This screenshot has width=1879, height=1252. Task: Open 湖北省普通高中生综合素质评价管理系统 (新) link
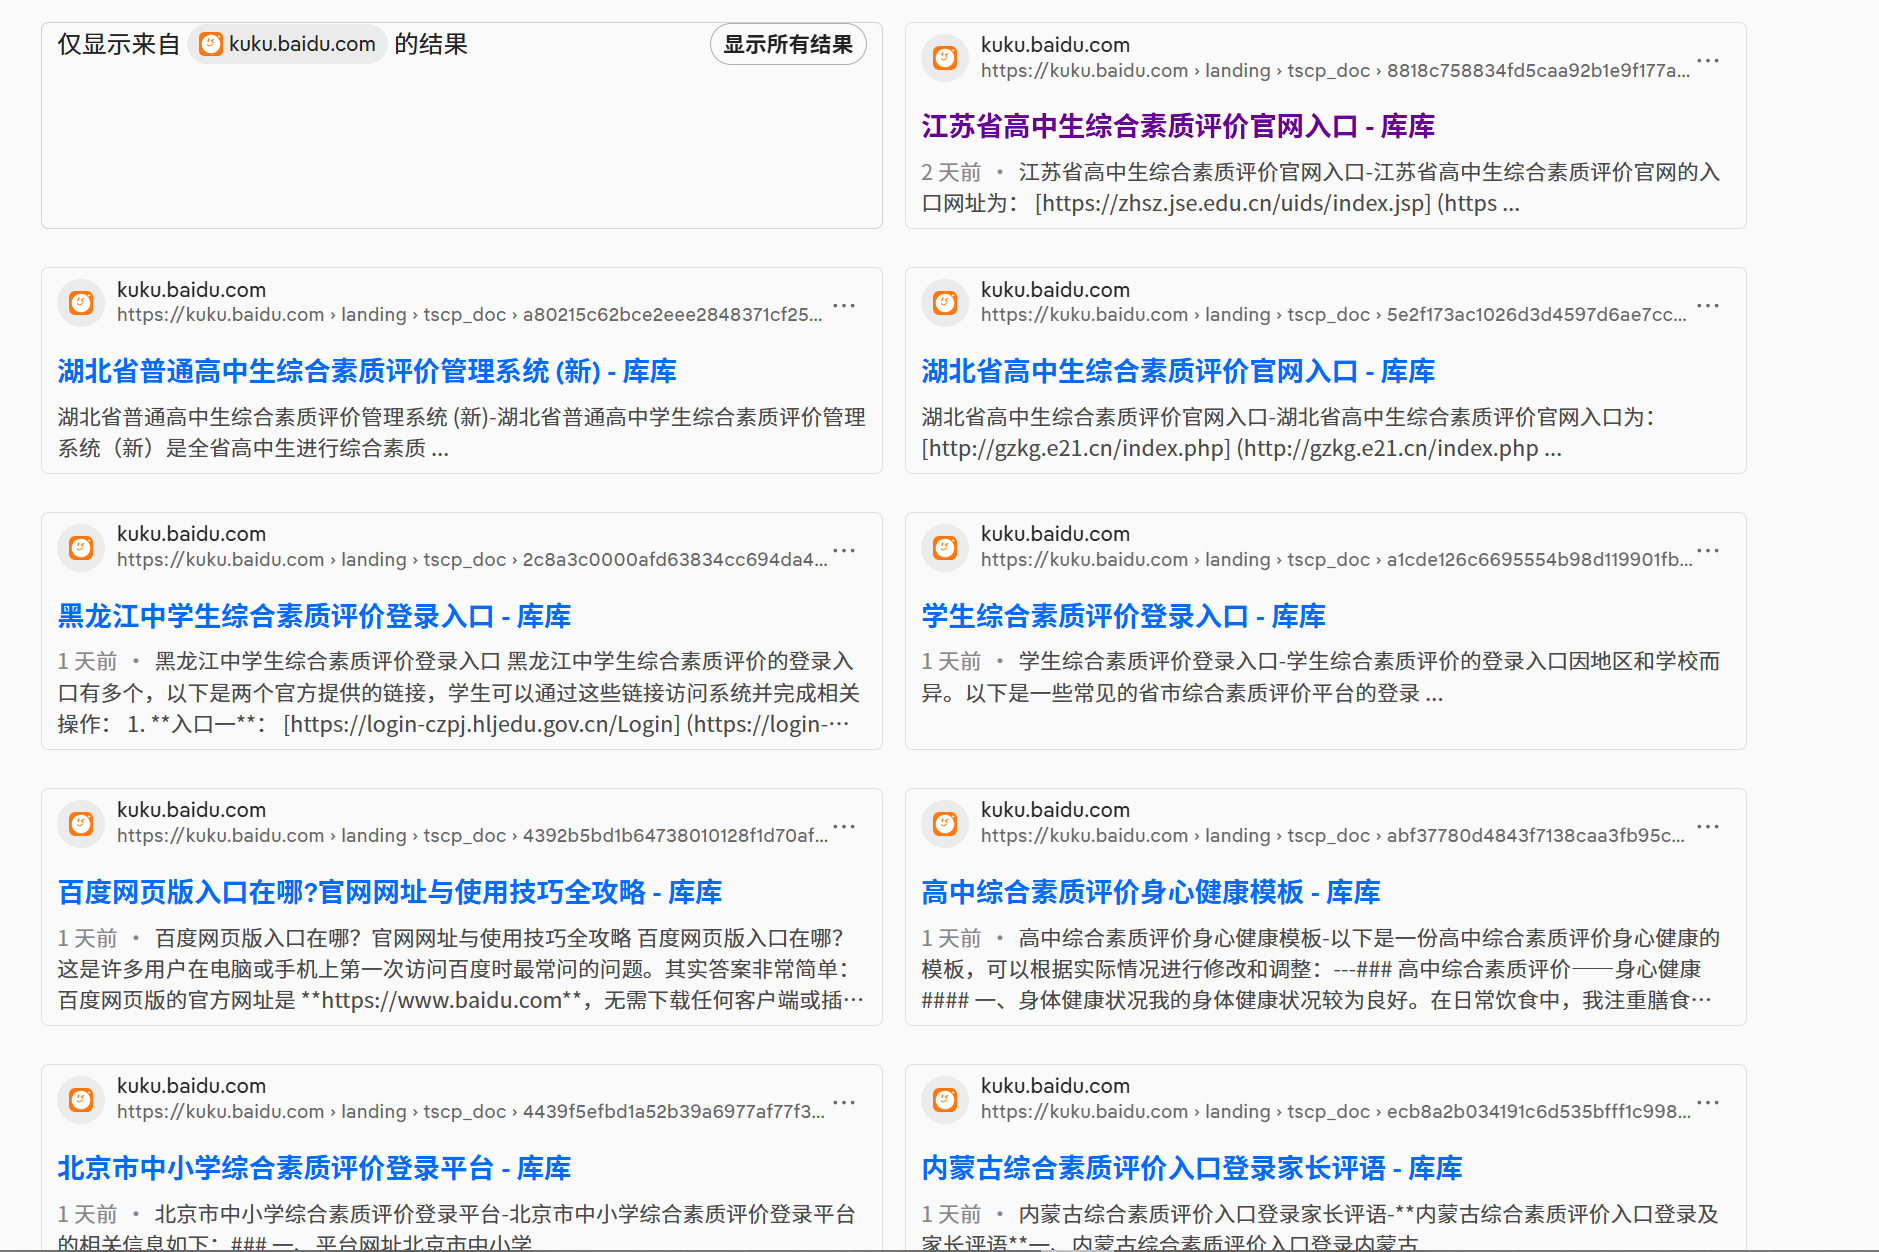[367, 371]
